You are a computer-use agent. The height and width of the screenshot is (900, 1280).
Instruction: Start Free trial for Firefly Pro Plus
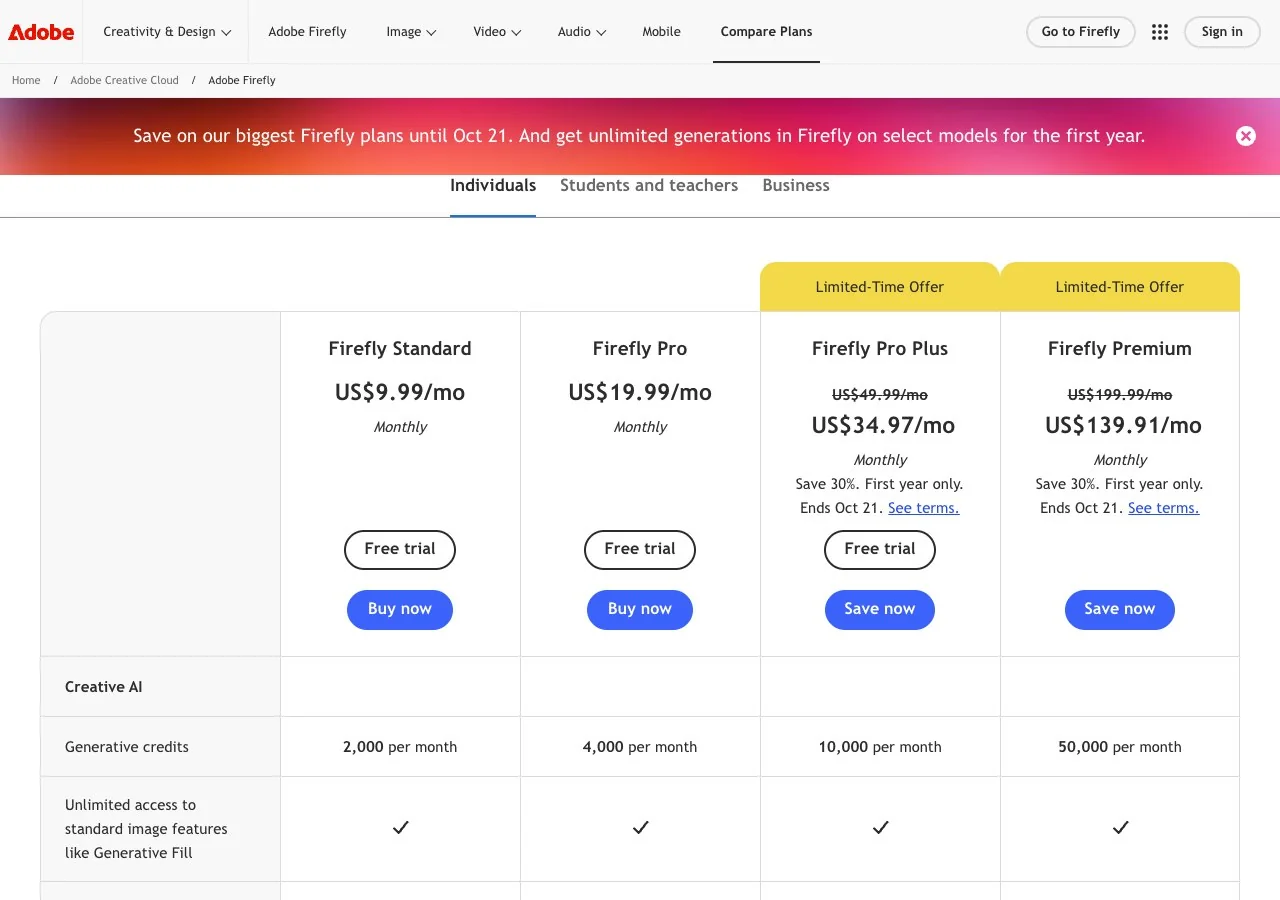pyautogui.click(x=880, y=549)
